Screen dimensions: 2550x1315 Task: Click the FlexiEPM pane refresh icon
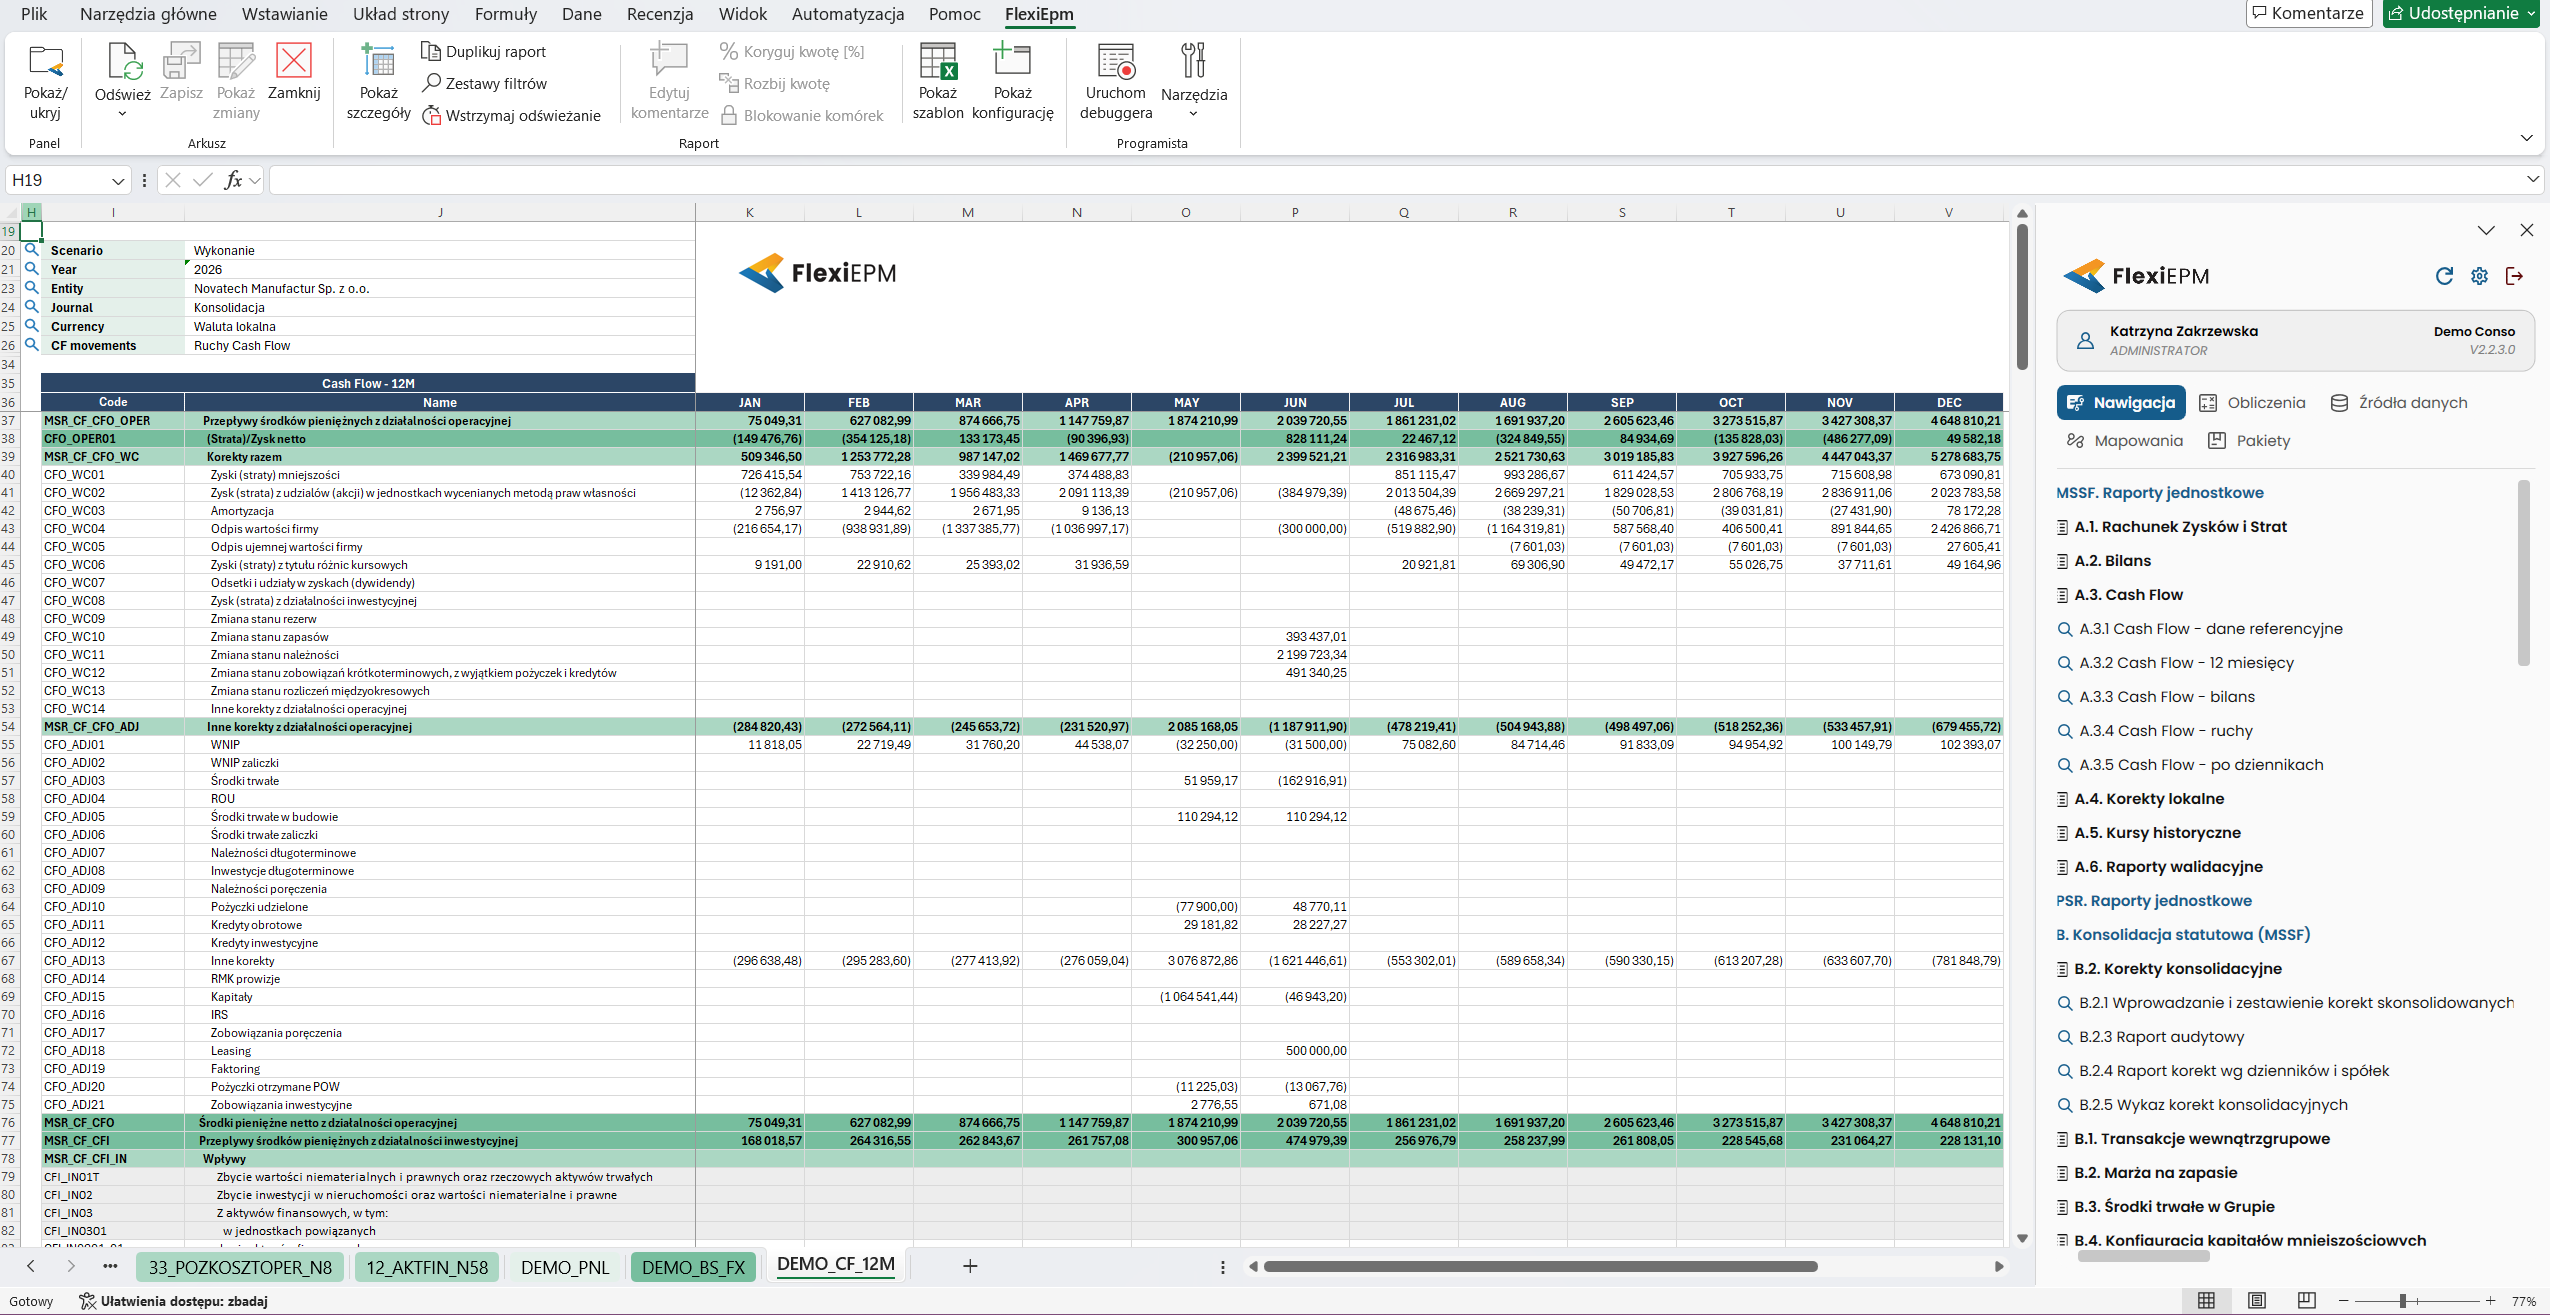tap(2444, 276)
